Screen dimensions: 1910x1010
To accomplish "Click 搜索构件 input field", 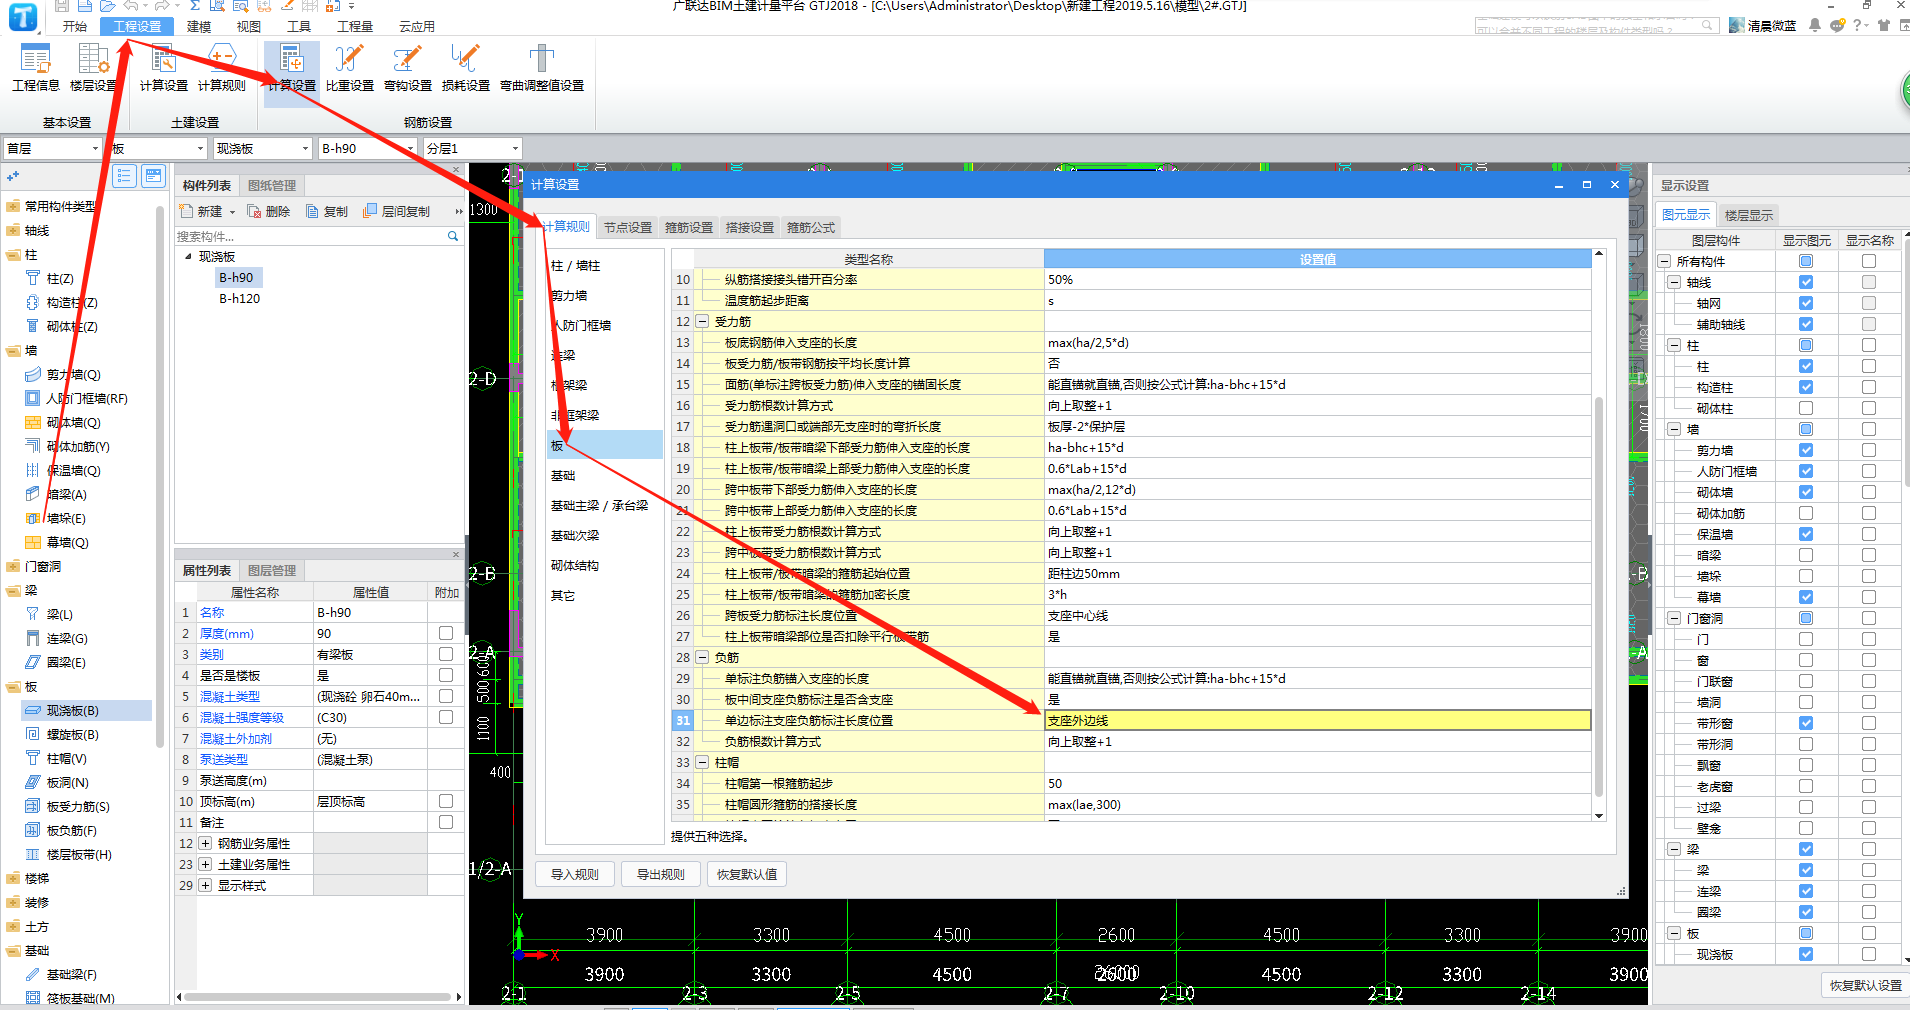I will [x=310, y=236].
